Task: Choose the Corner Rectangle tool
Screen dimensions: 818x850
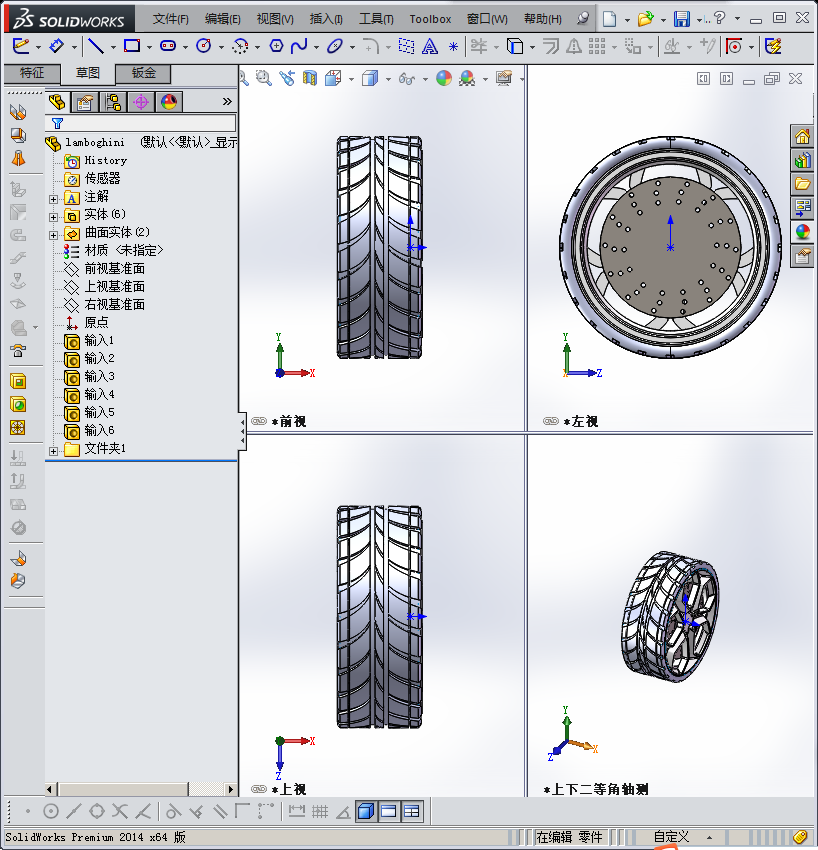Action: pos(132,46)
